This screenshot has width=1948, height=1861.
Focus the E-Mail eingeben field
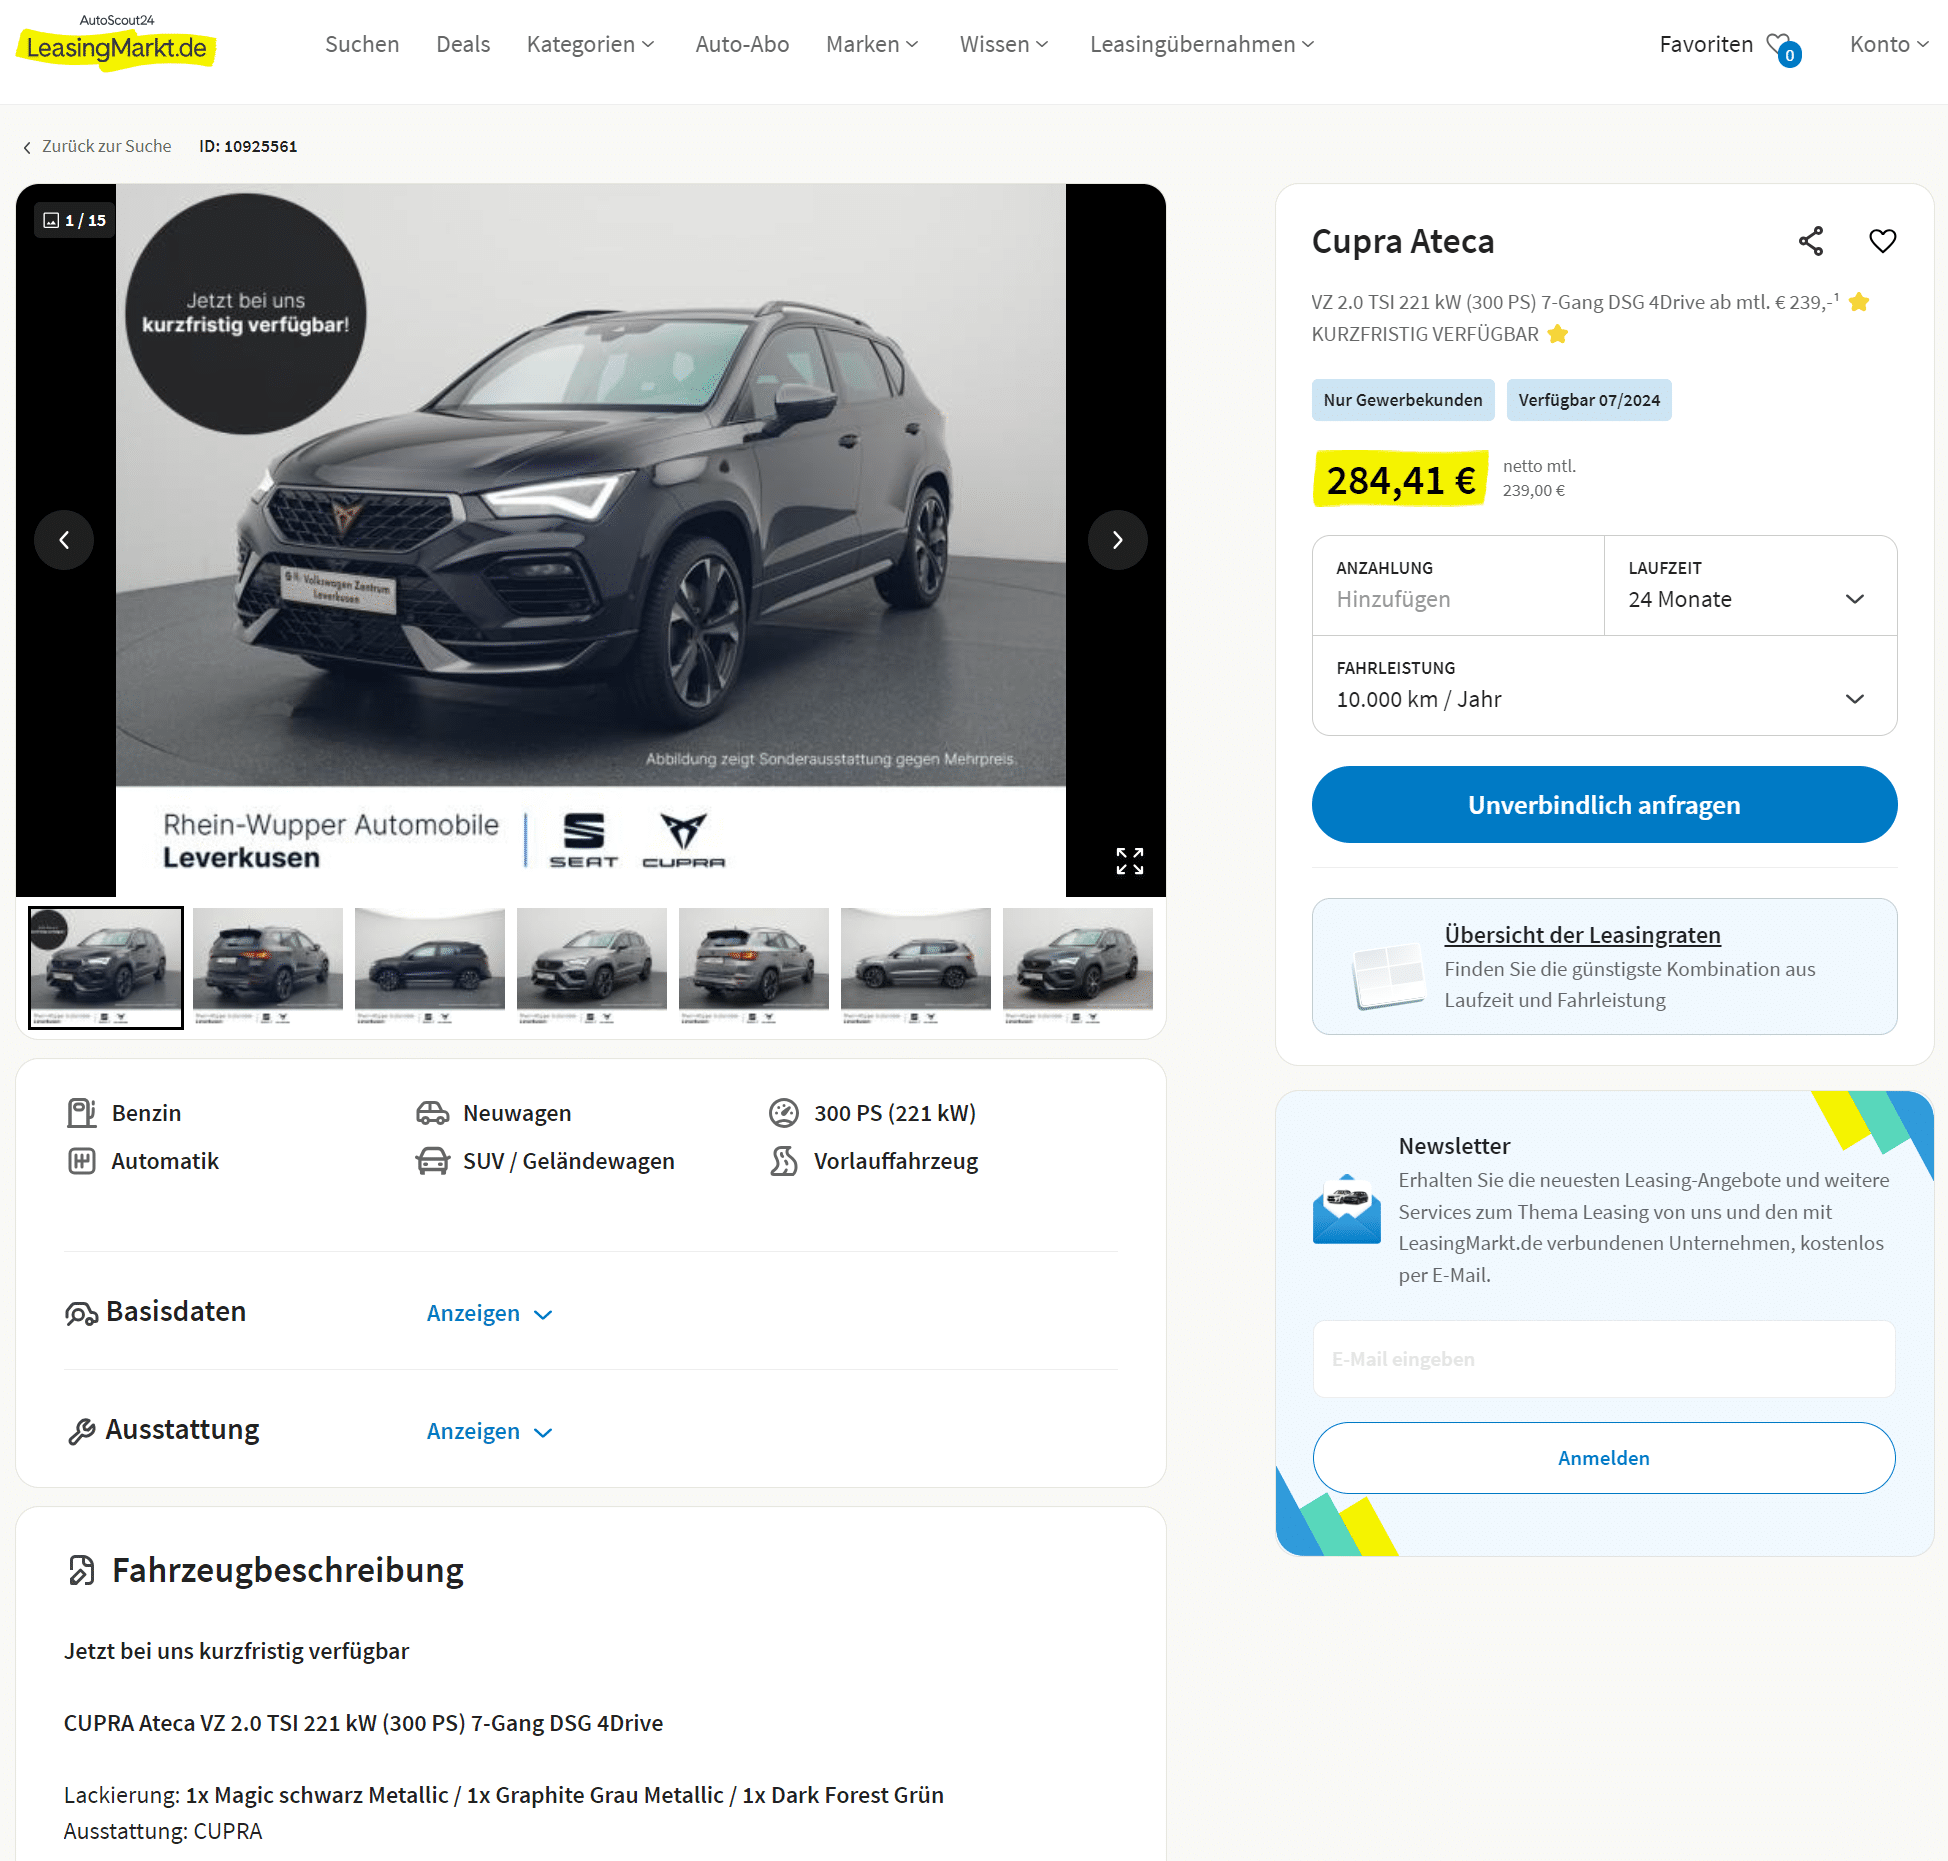(x=1604, y=1359)
